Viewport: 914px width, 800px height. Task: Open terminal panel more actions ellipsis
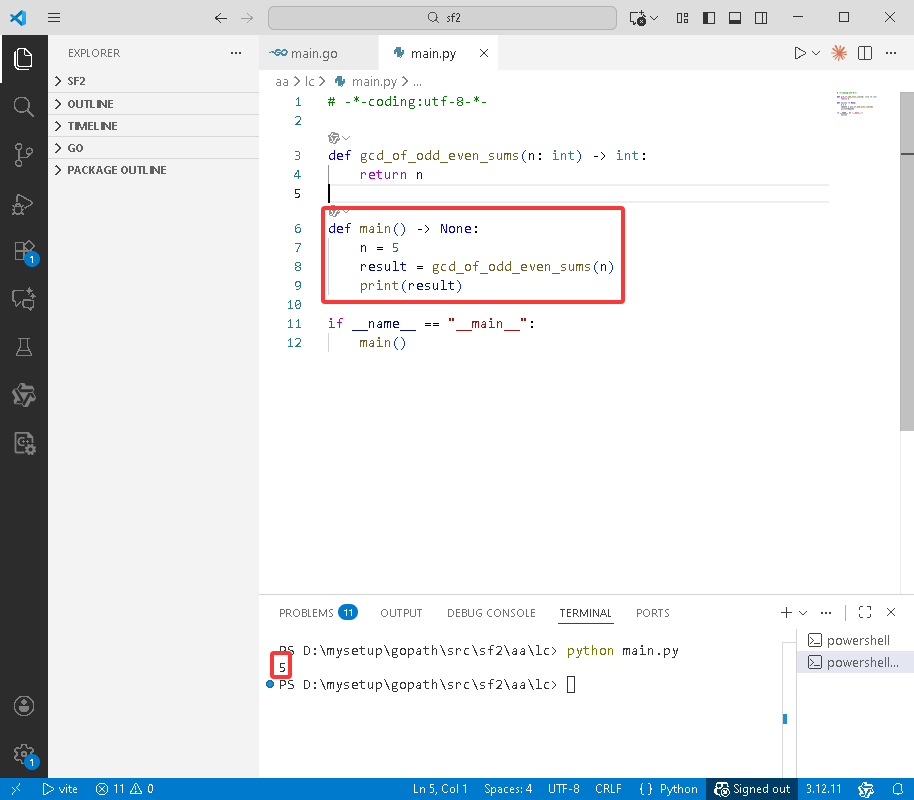pos(826,613)
